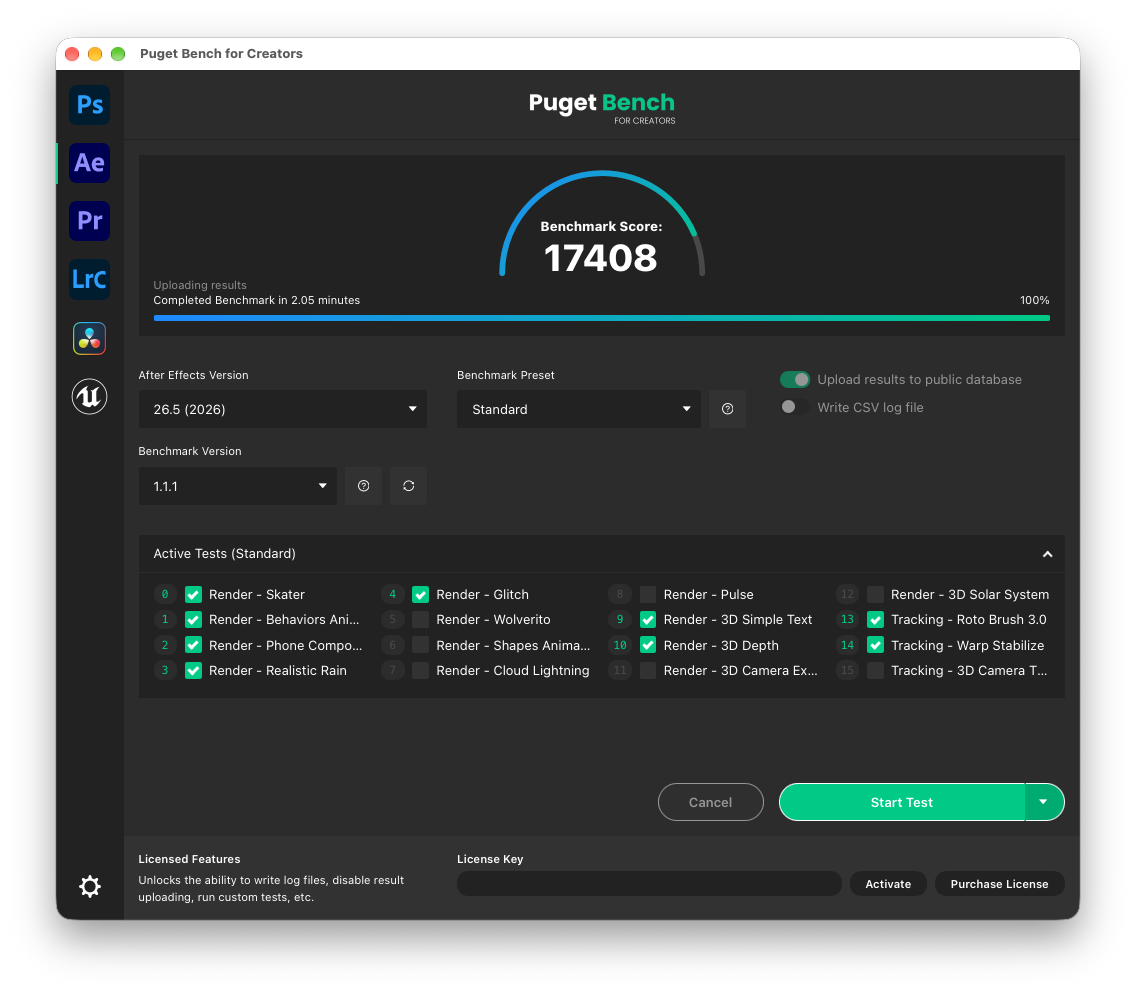Viewport: 1136px width, 994px height.
Task: Select the DaVinci Resolve icon
Action: (x=90, y=338)
